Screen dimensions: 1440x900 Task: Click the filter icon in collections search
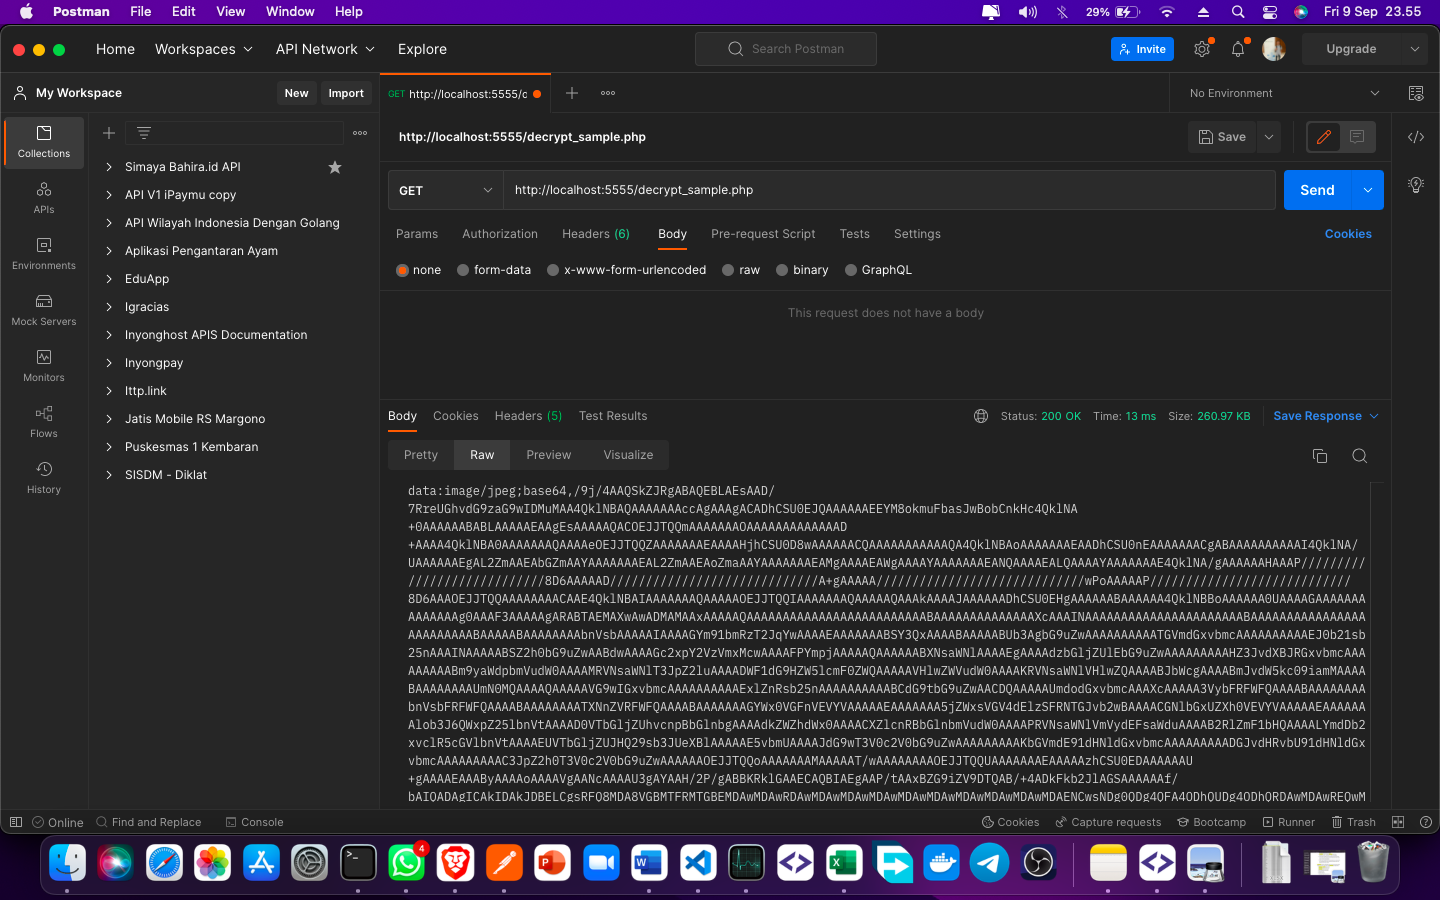(144, 133)
